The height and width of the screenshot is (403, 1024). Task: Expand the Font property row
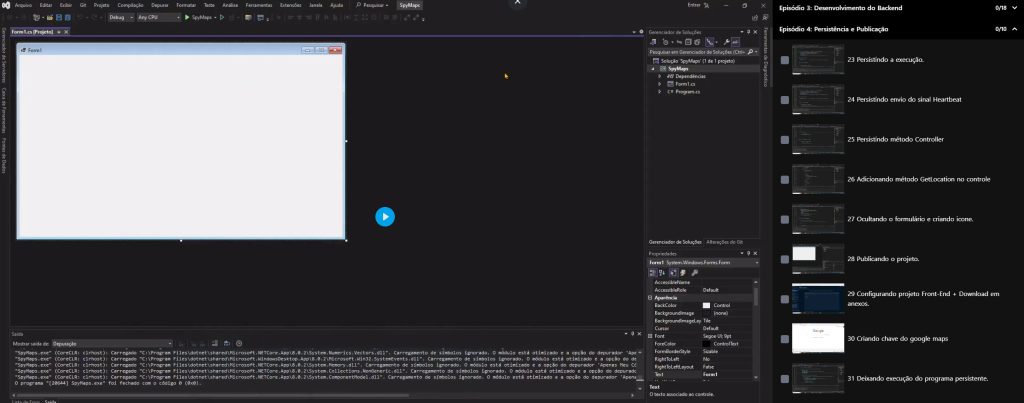(x=650, y=336)
